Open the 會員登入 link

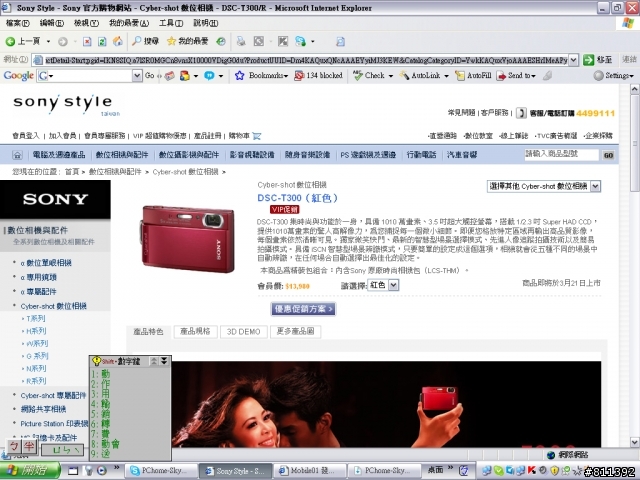[26, 136]
